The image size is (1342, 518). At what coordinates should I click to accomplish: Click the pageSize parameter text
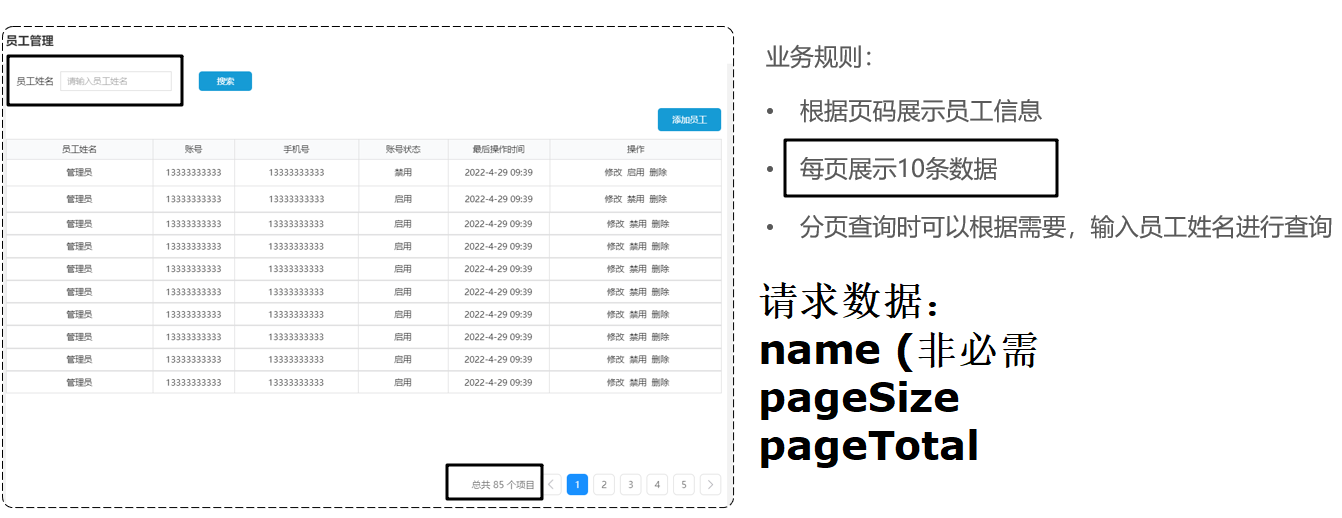click(860, 399)
